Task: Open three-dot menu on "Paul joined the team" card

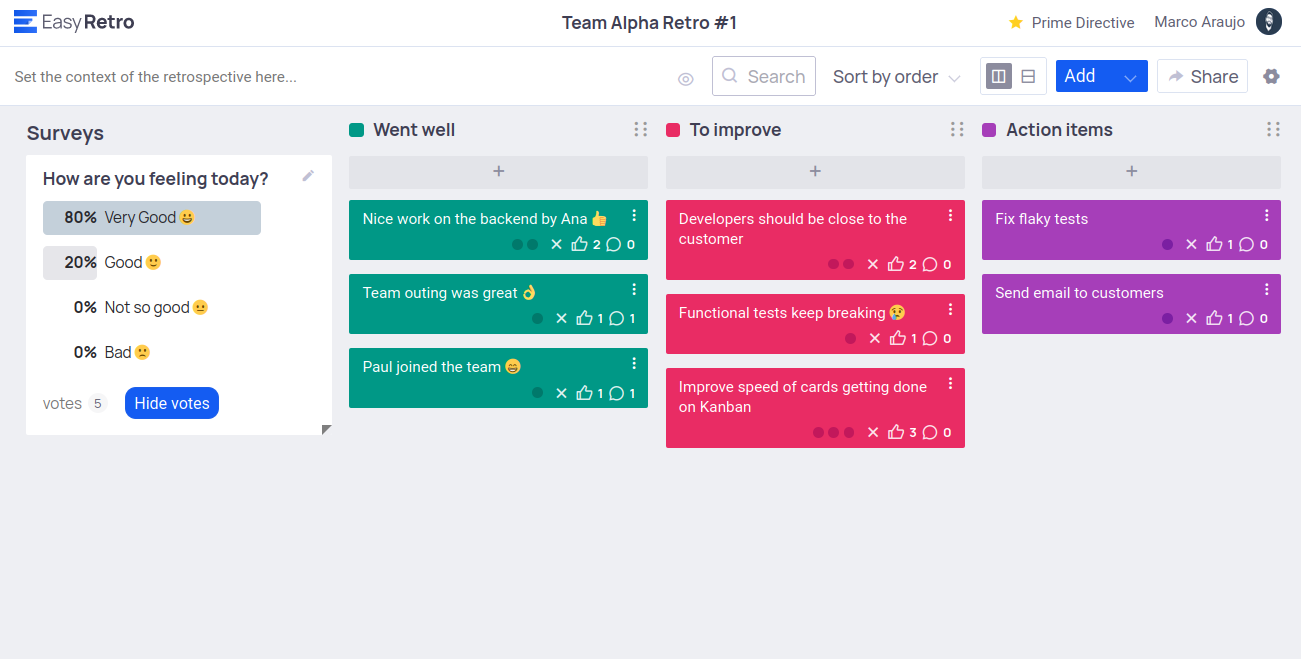Action: [x=634, y=363]
